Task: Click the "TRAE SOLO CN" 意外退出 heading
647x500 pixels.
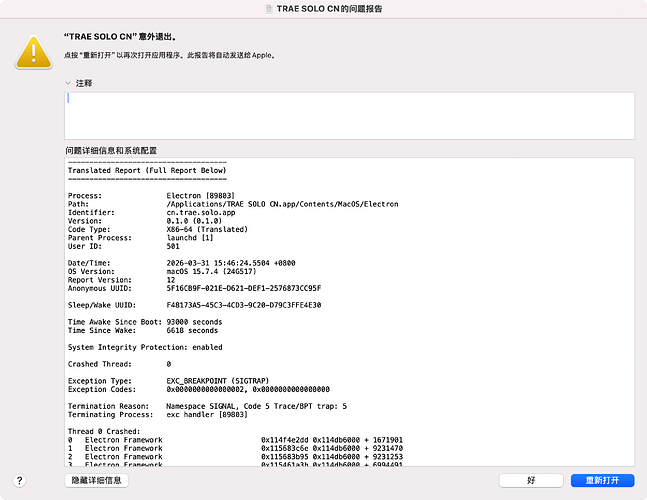Action: point(120,37)
